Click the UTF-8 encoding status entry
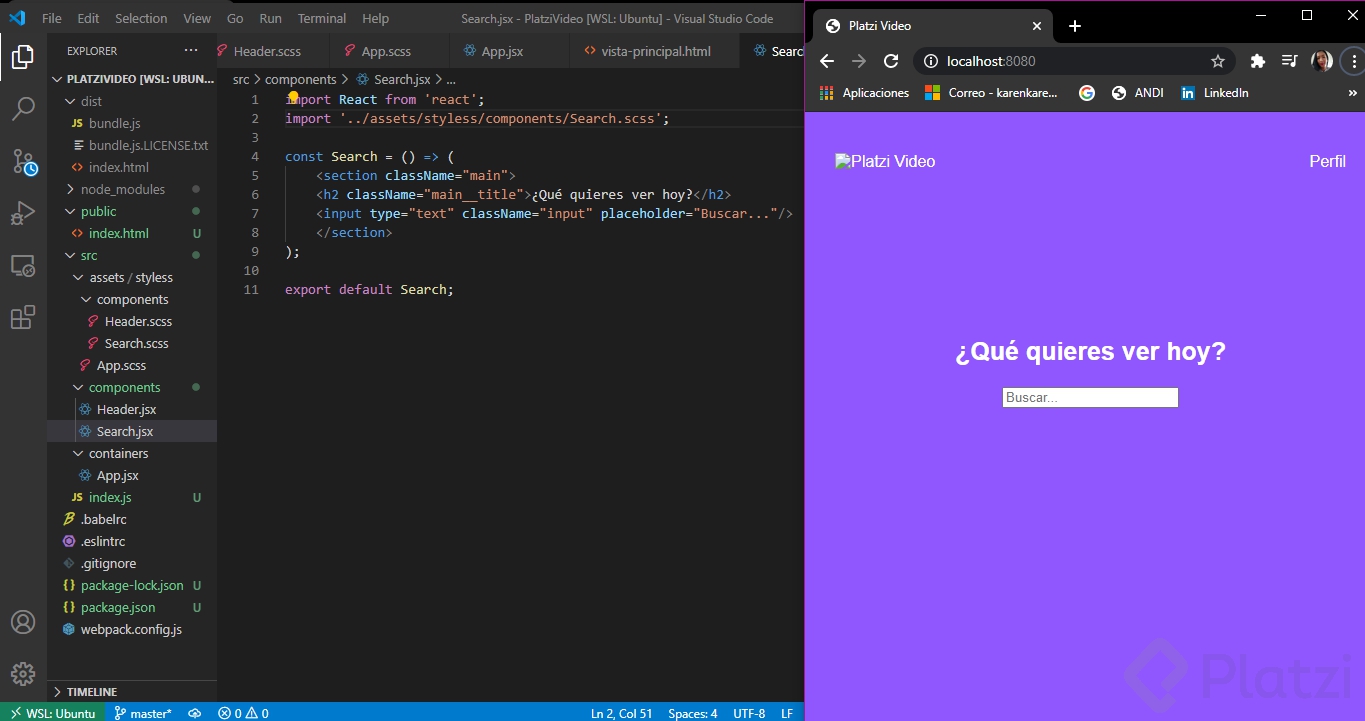 [749, 713]
